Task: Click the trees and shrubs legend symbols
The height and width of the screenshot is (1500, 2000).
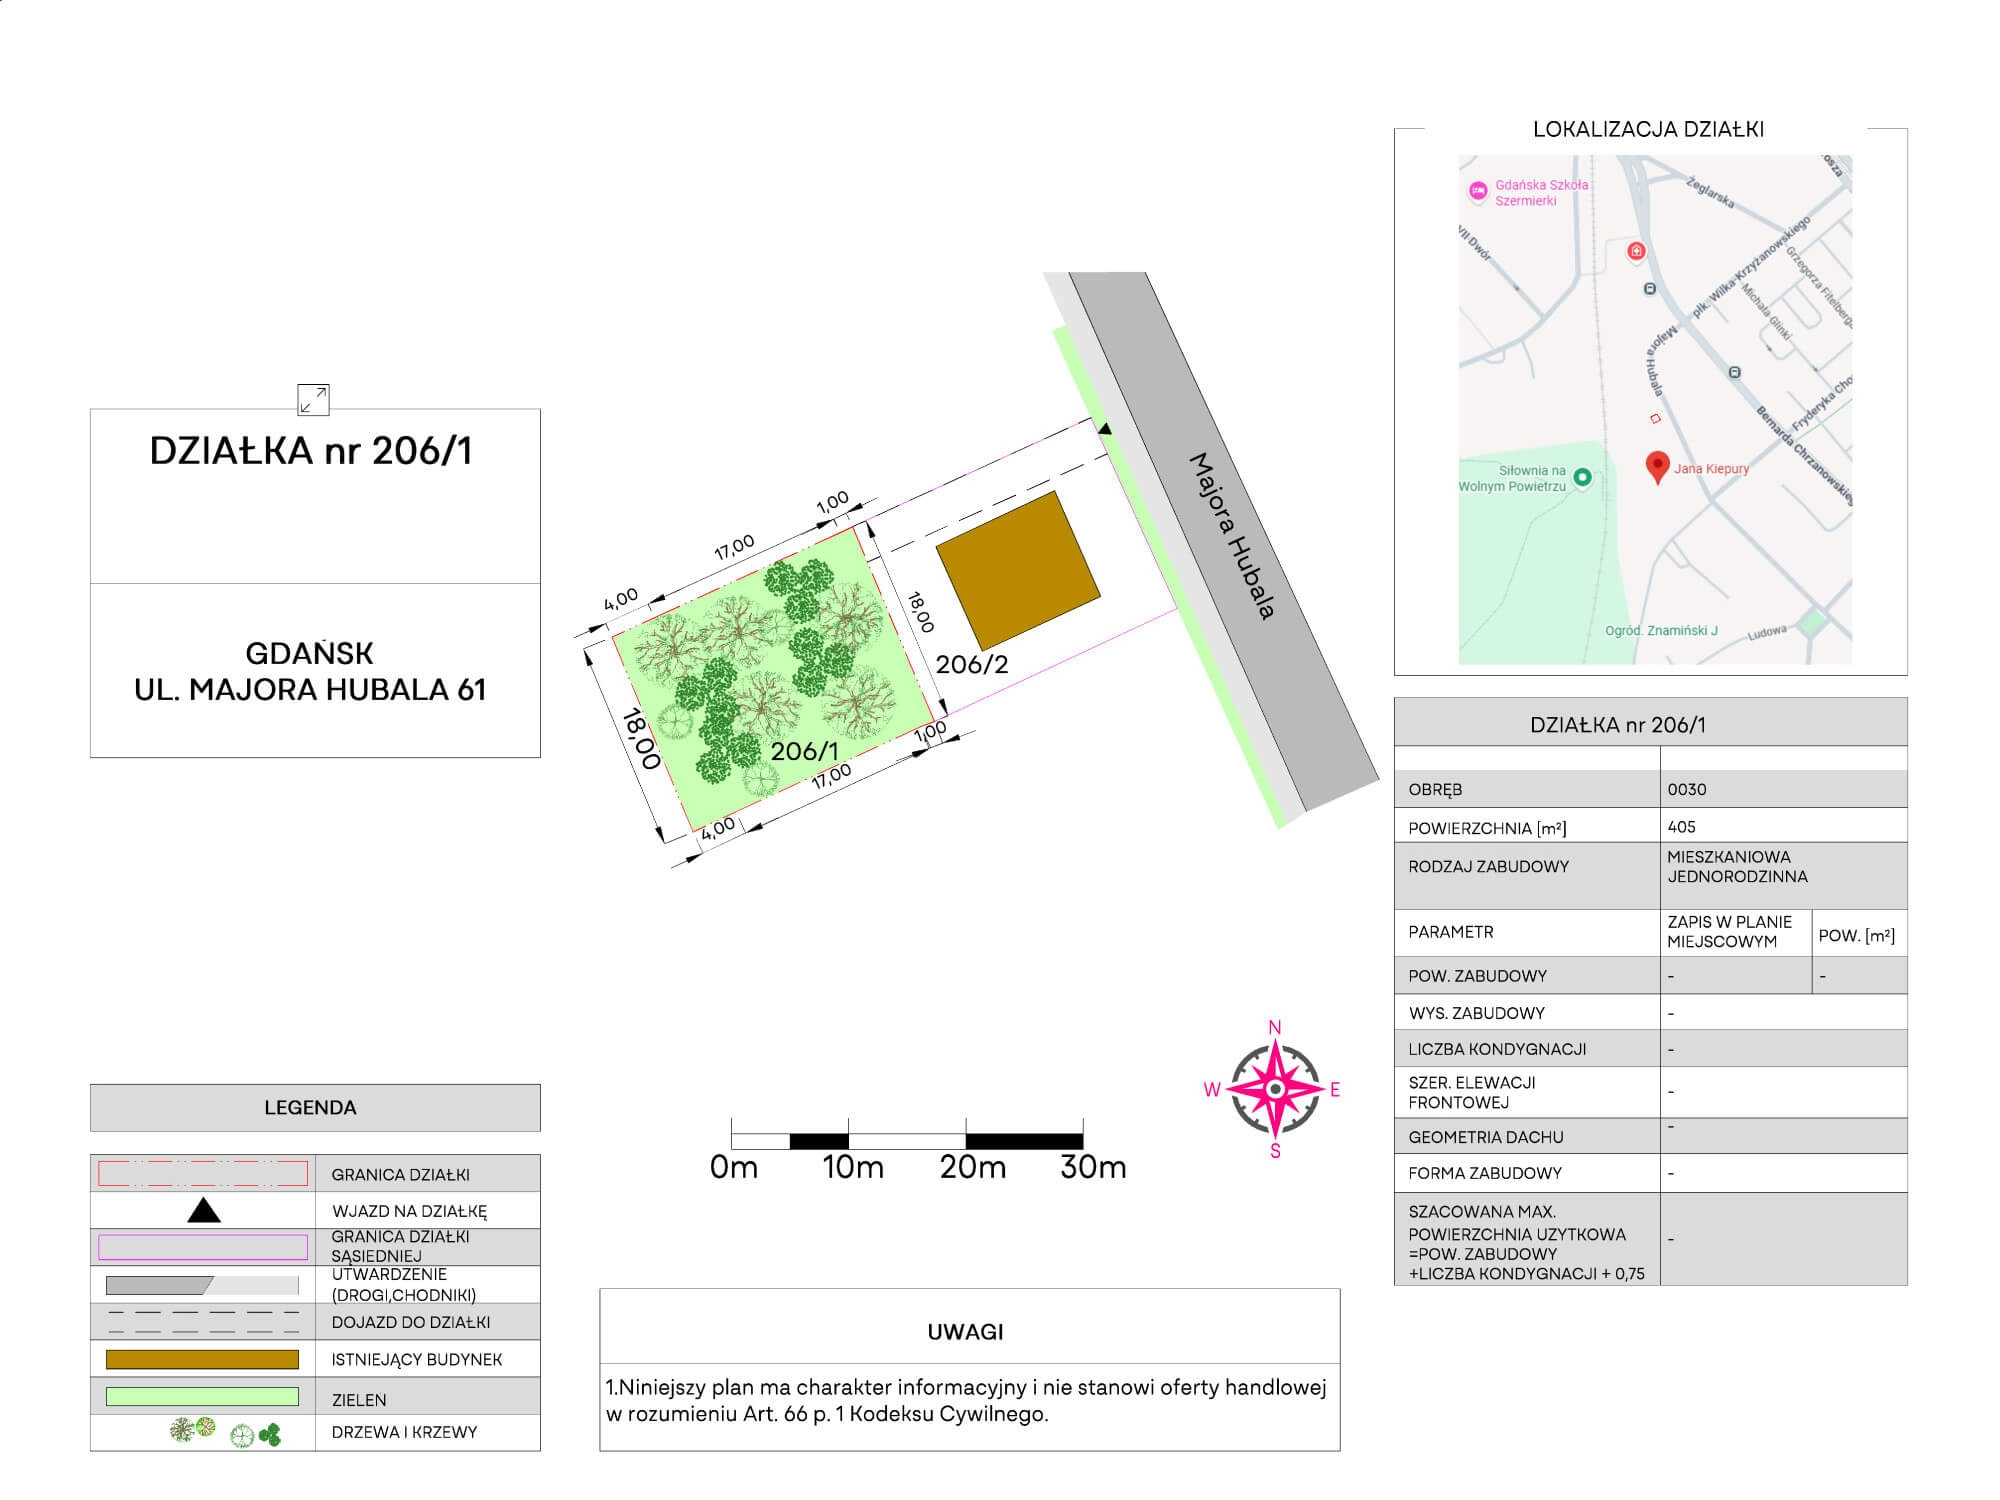Action: (x=226, y=1432)
